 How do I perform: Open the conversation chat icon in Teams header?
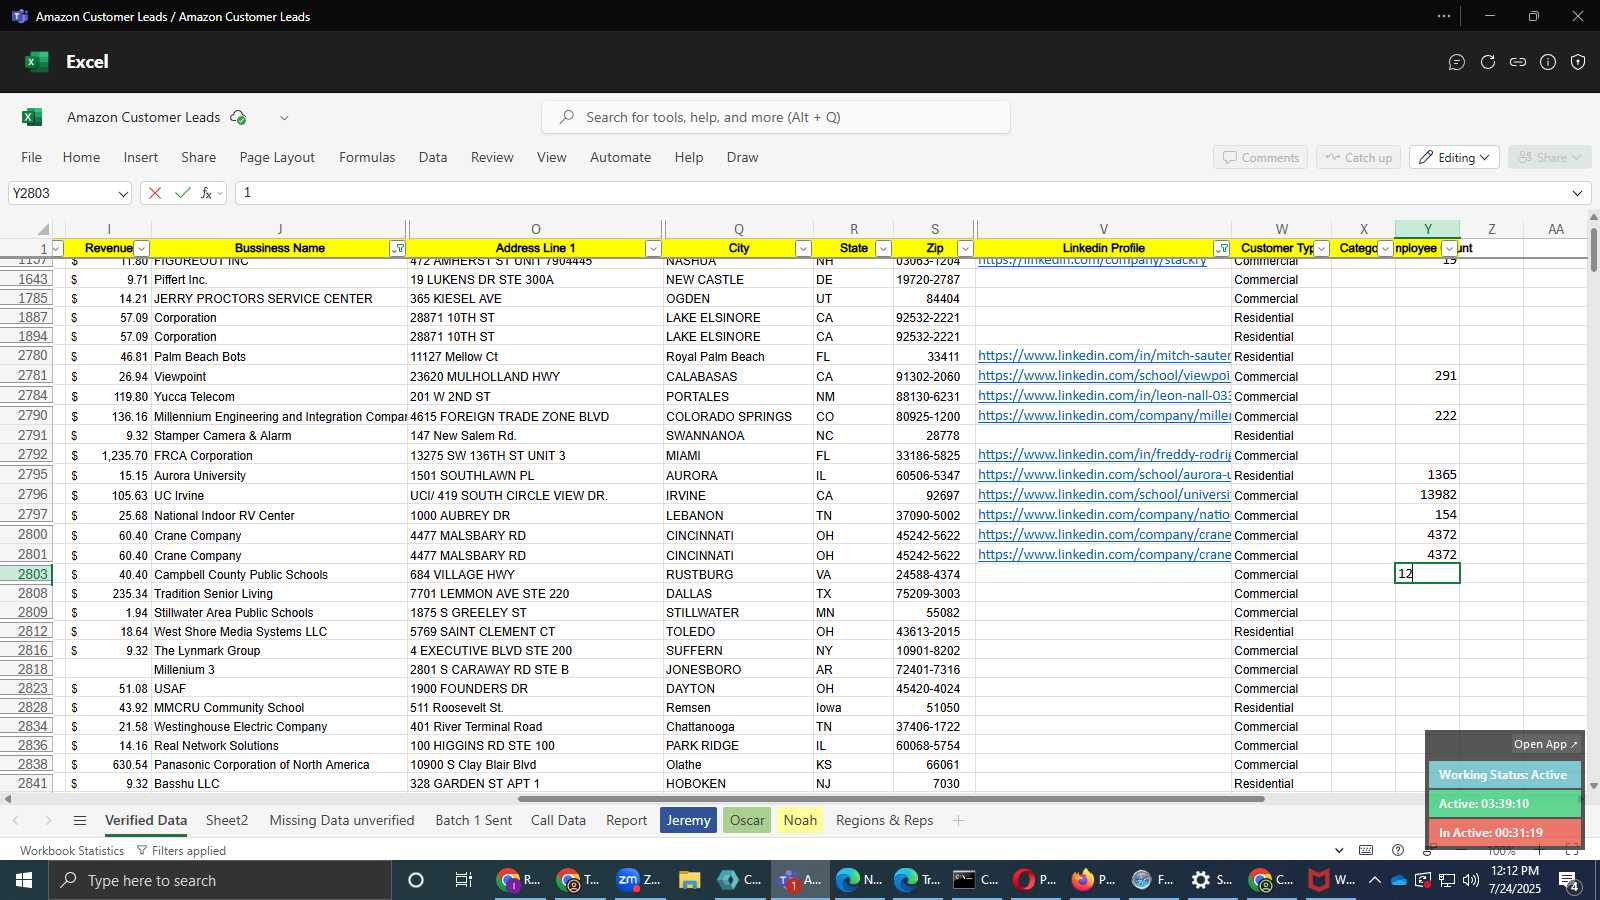point(1457,62)
